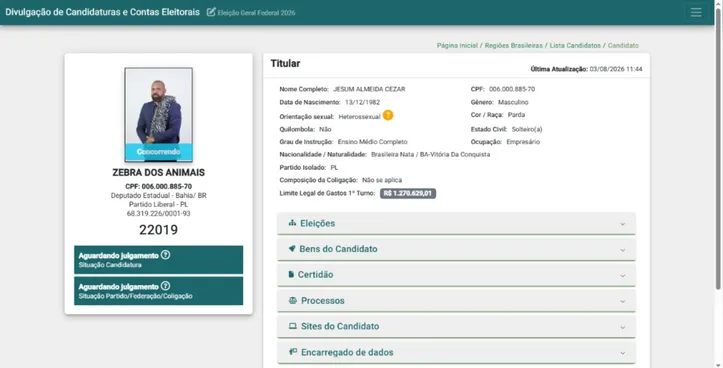Click the scales icon beside Processos

click(293, 300)
